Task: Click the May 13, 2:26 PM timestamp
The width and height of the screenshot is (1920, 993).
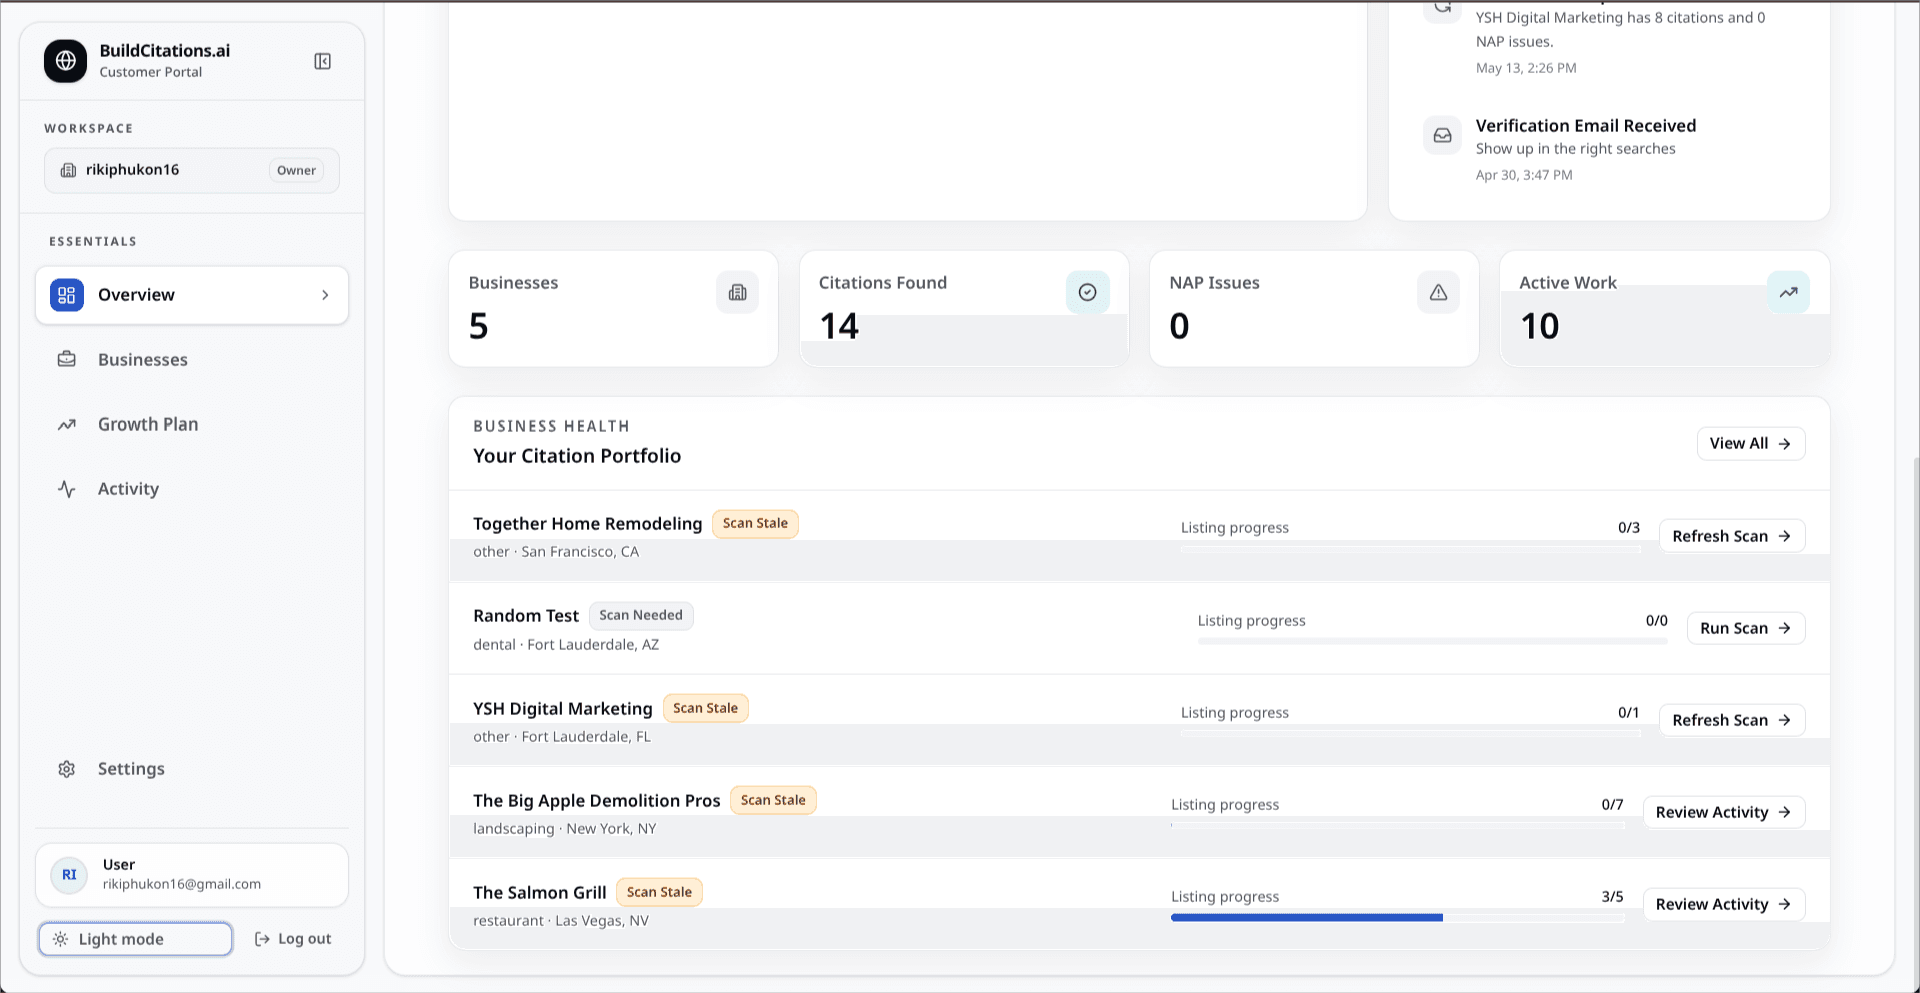Action: [1526, 68]
